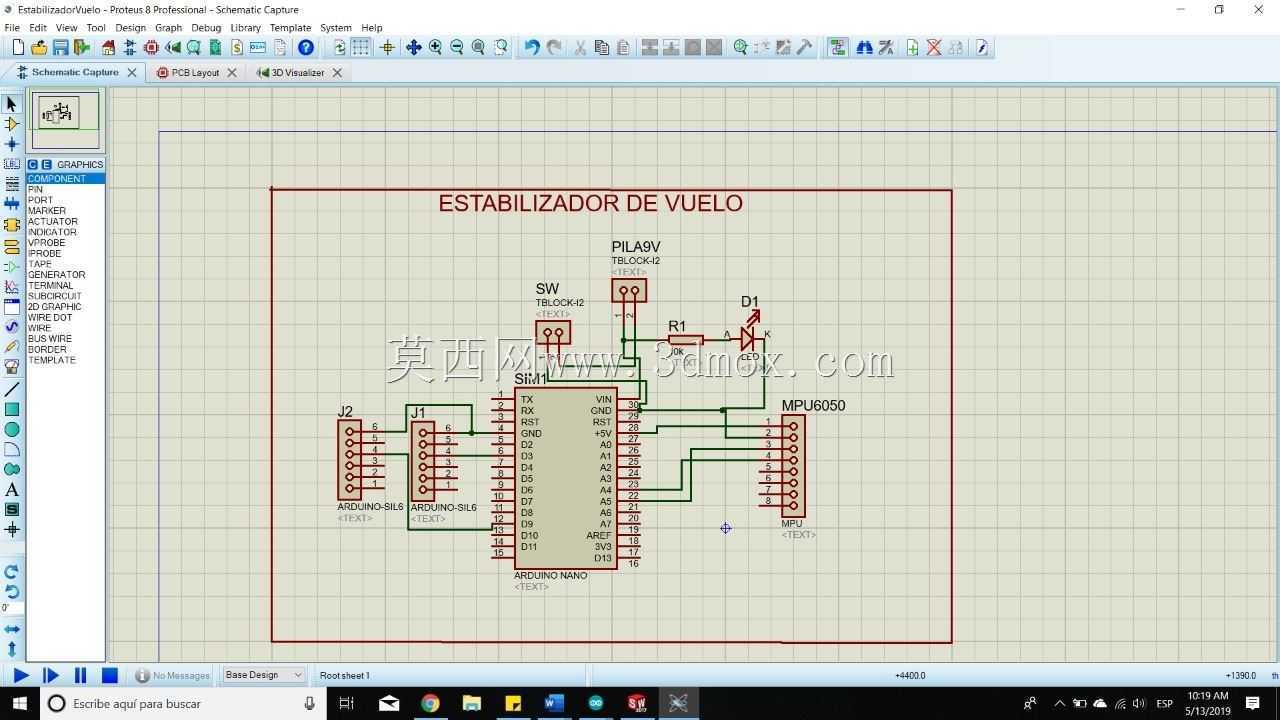1280x720 pixels.
Task: Open the Bill of Materials dollar-sign icon
Action: [x=236, y=47]
